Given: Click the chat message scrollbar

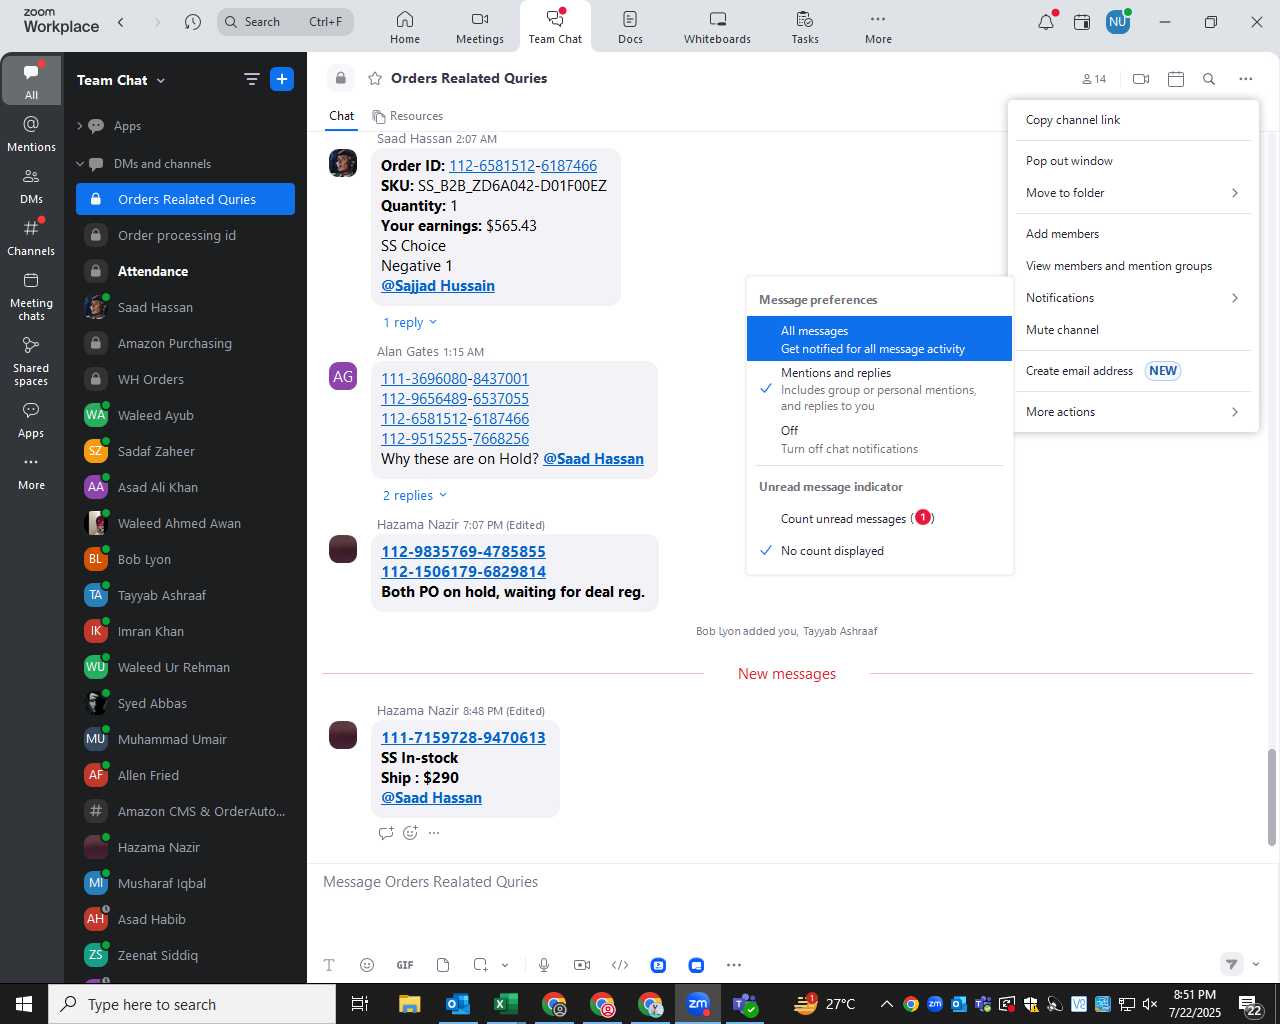Looking at the screenshot, I should [x=1272, y=797].
